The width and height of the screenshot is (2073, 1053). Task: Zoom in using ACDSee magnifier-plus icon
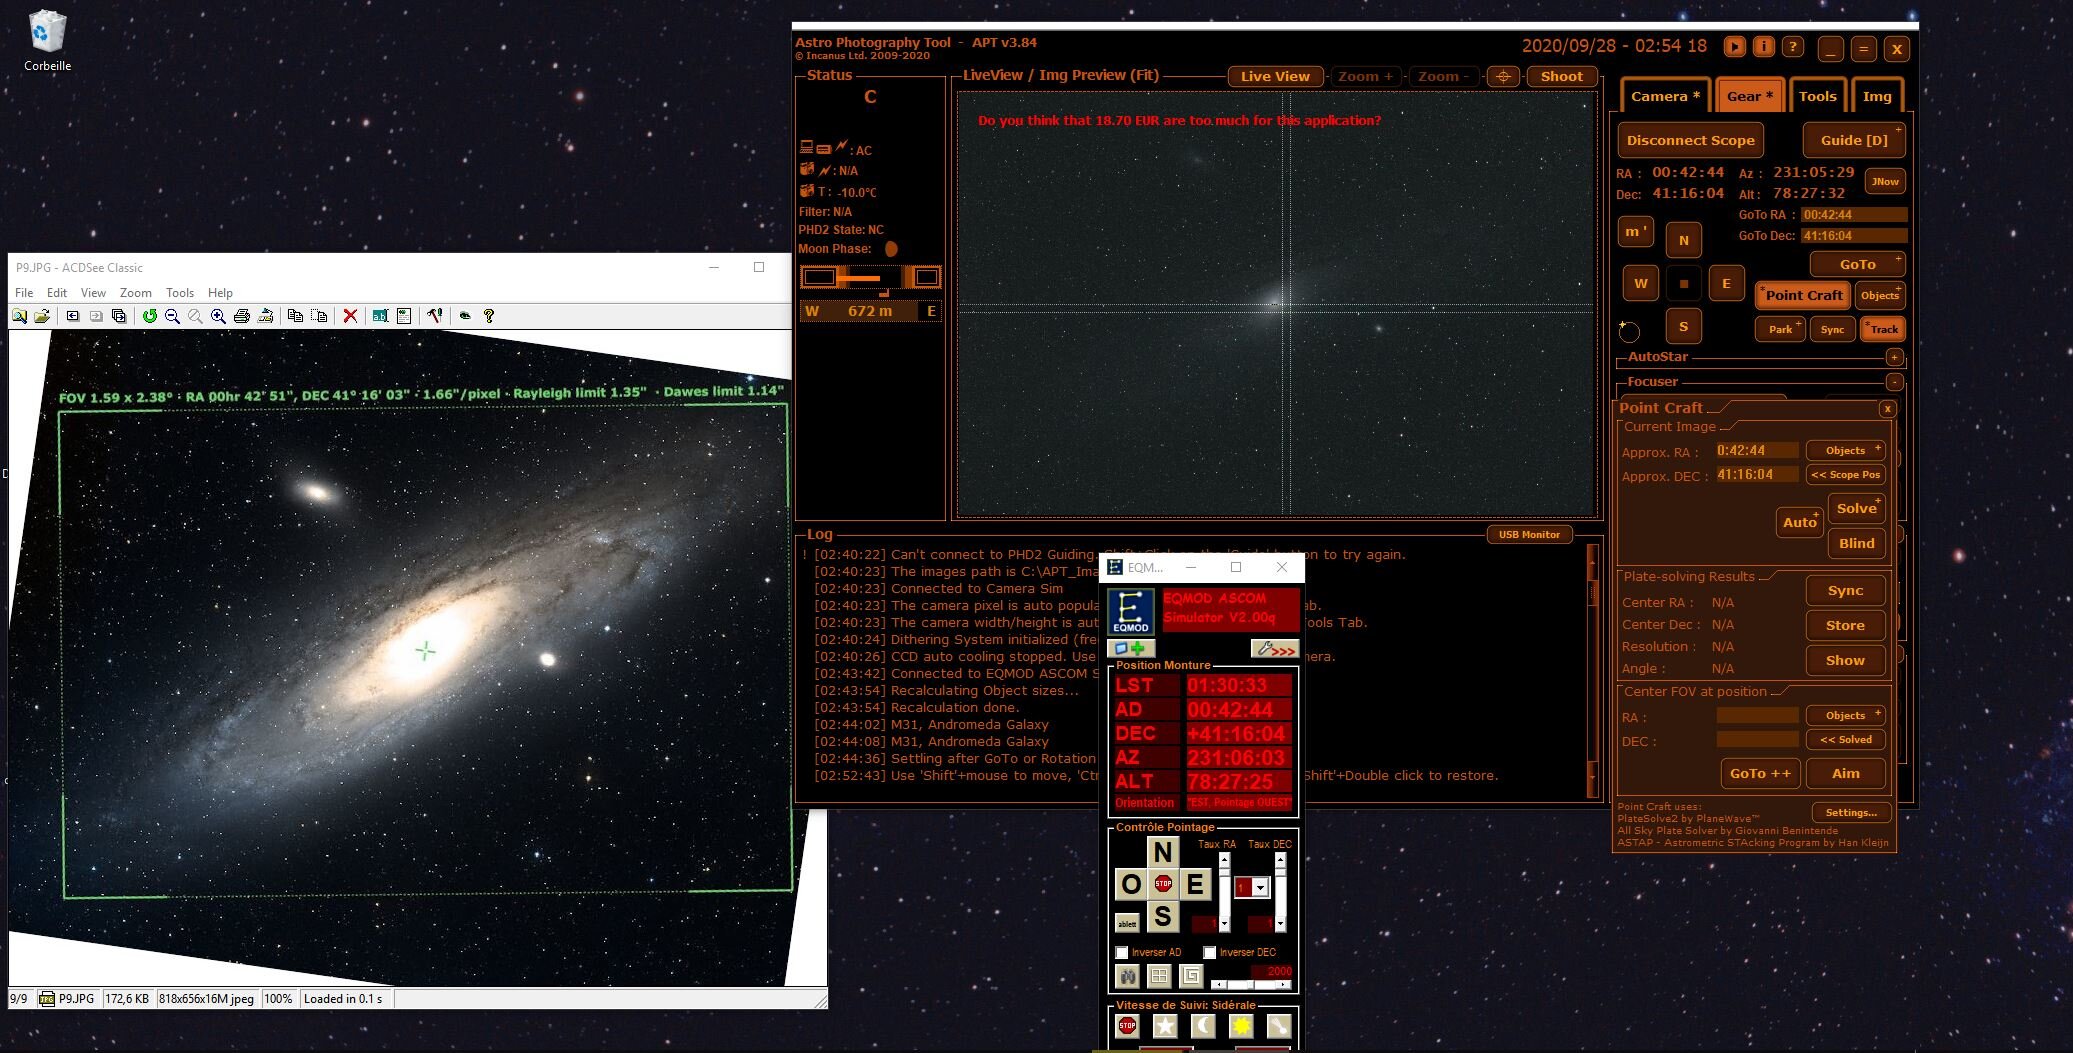(x=218, y=316)
